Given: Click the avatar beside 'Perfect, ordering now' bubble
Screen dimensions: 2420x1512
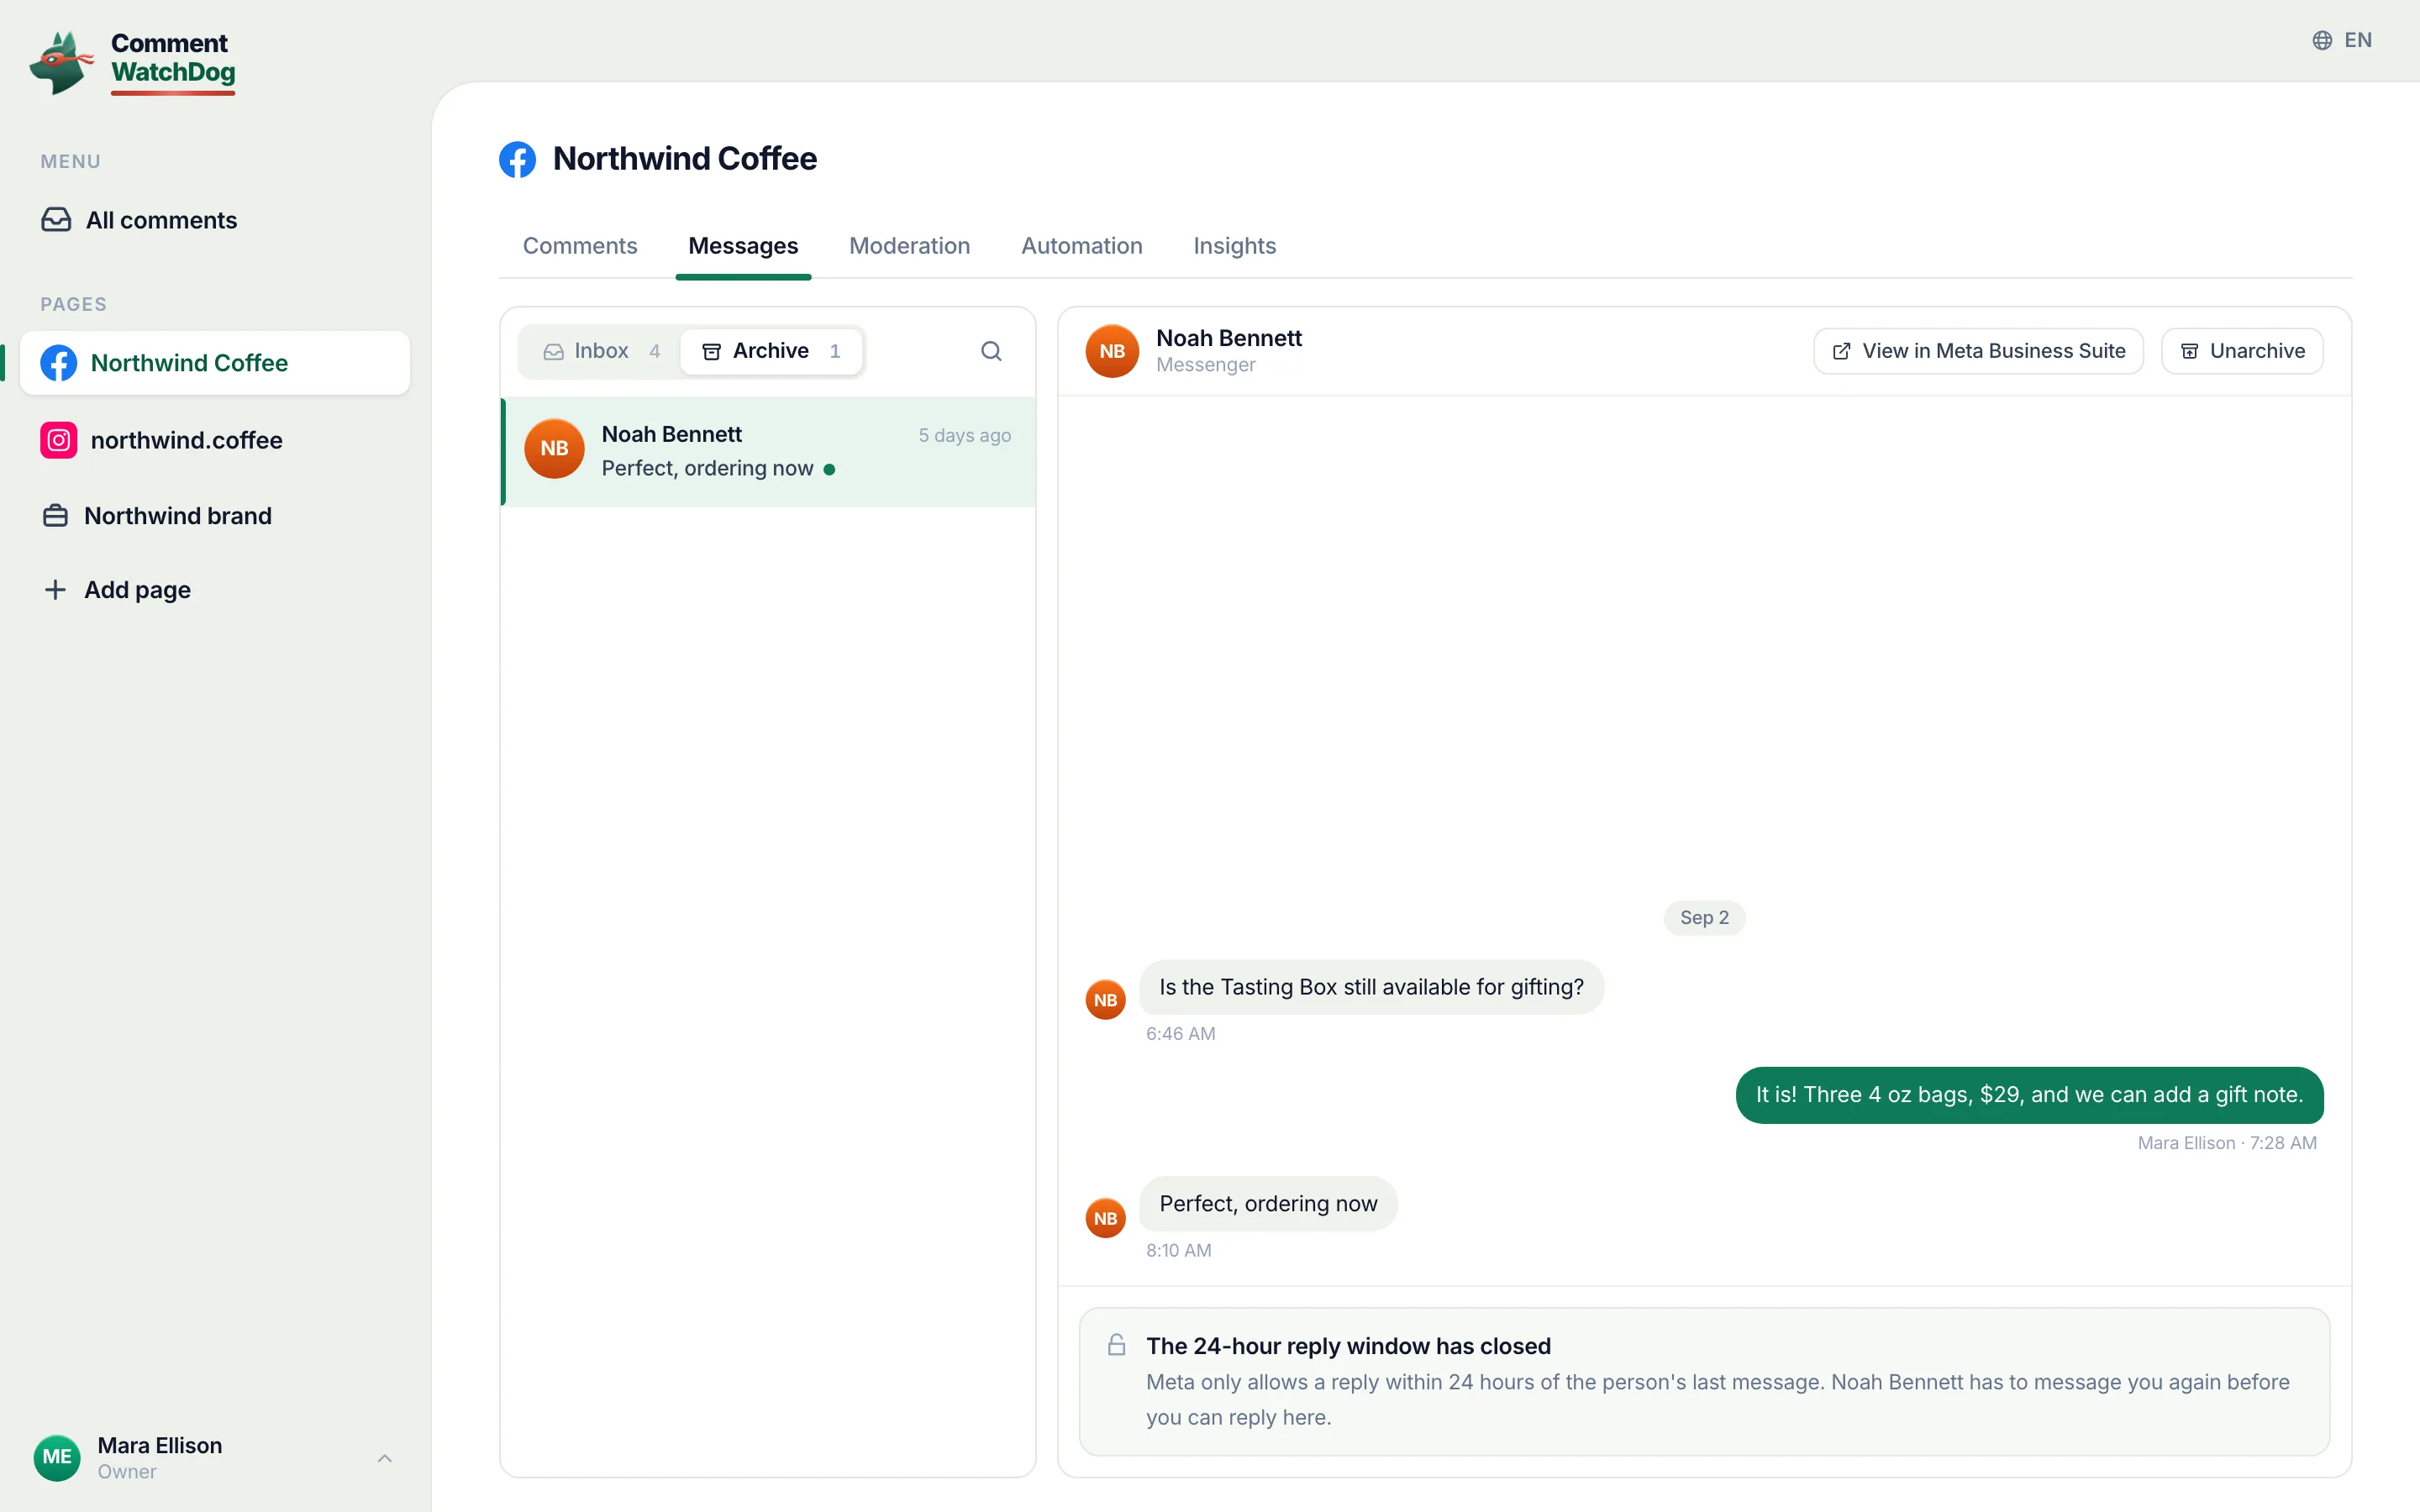Looking at the screenshot, I should click(x=1105, y=1218).
